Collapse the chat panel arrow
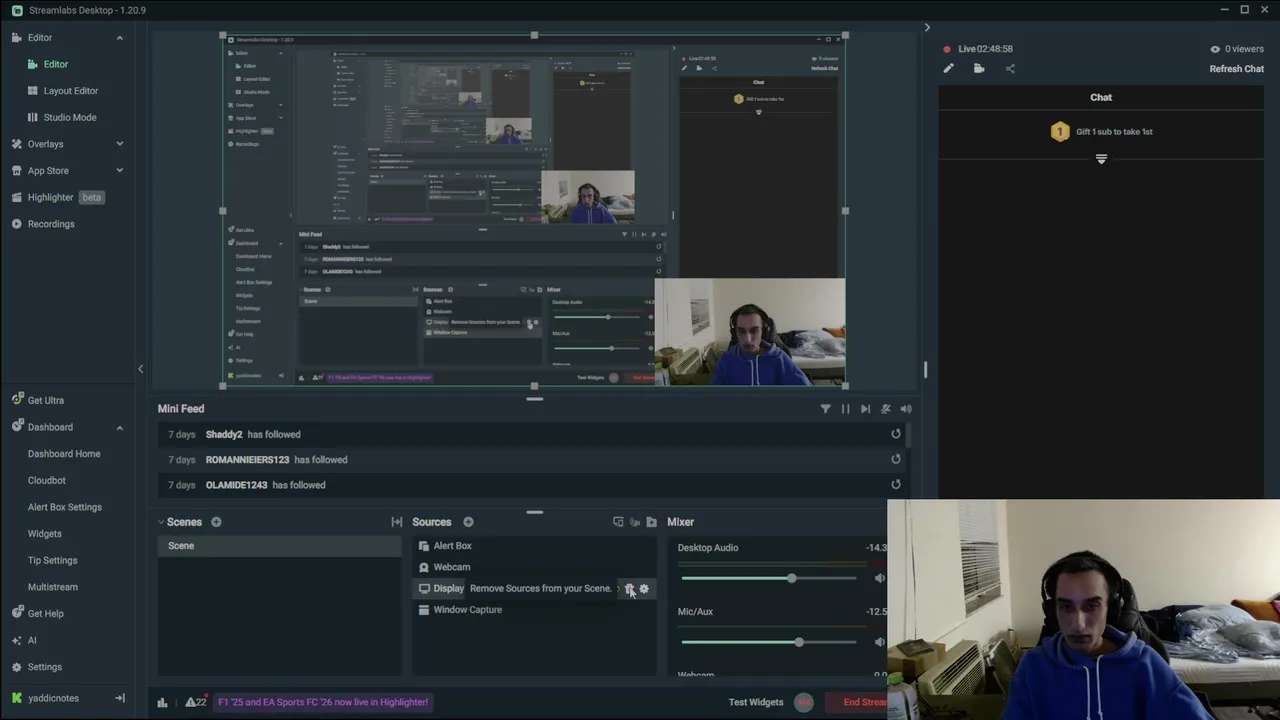The image size is (1280, 720). pos(926,28)
